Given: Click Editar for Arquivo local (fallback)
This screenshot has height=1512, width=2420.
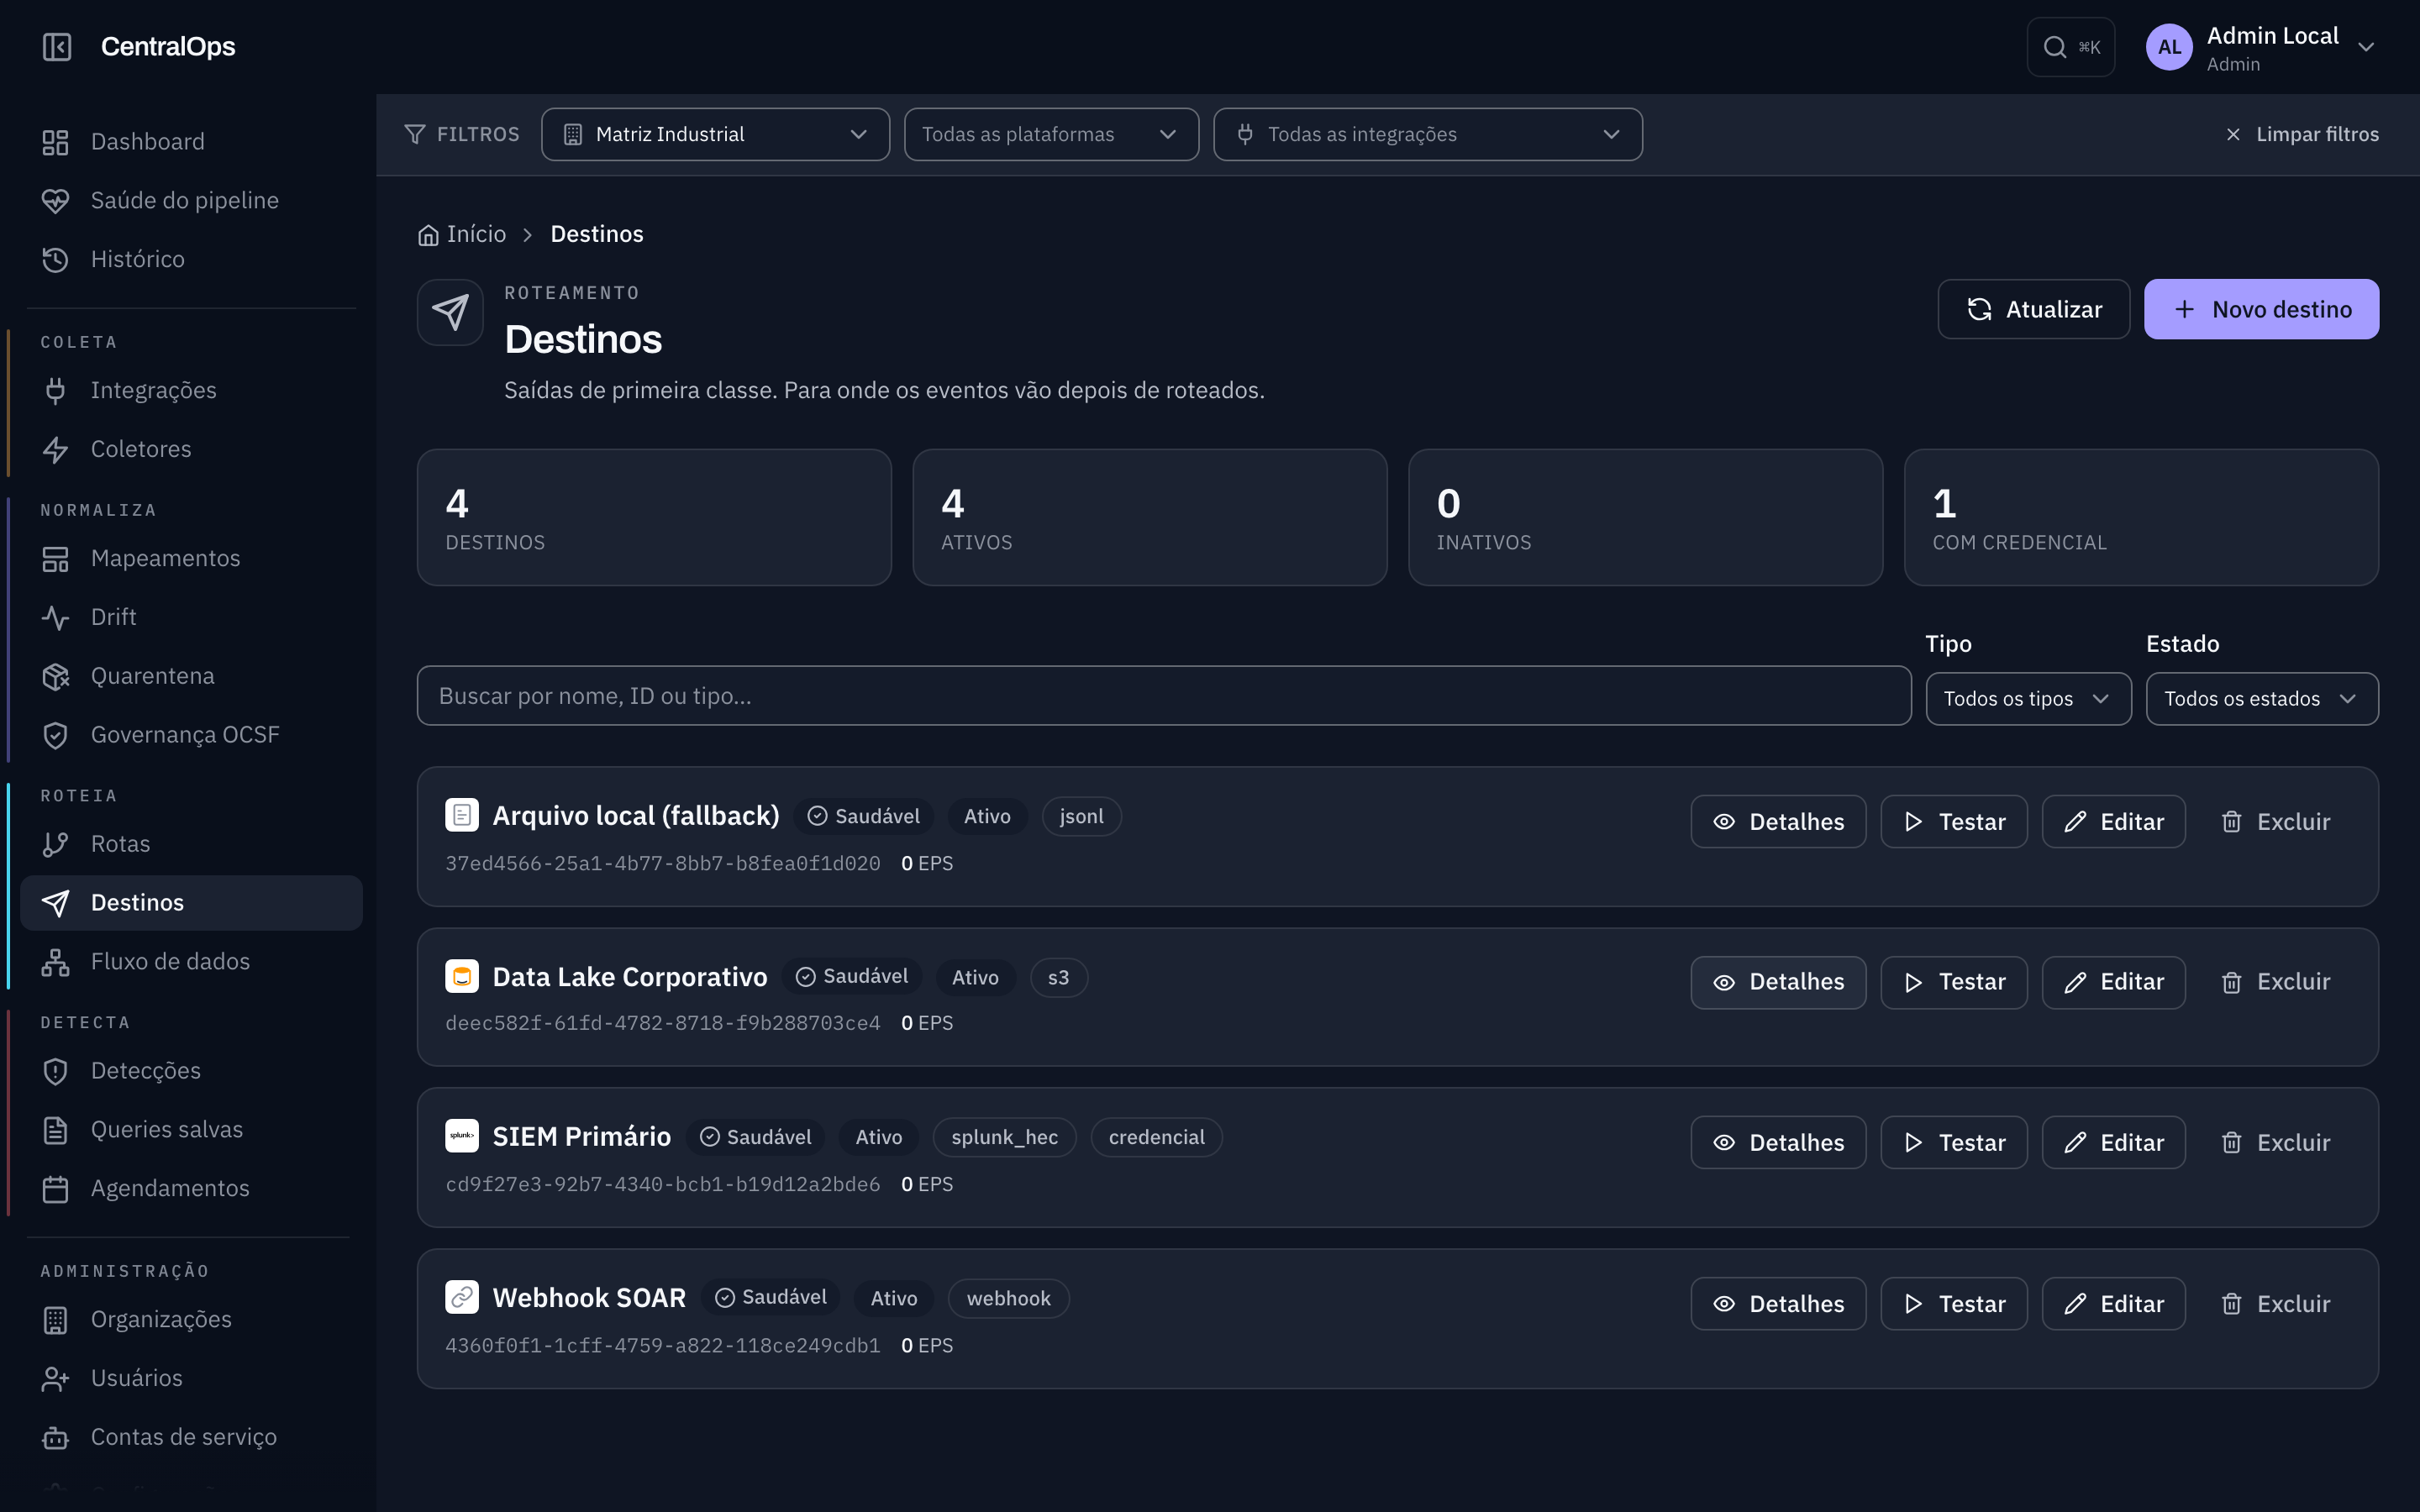Looking at the screenshot, I should [x=2113, y=821].
